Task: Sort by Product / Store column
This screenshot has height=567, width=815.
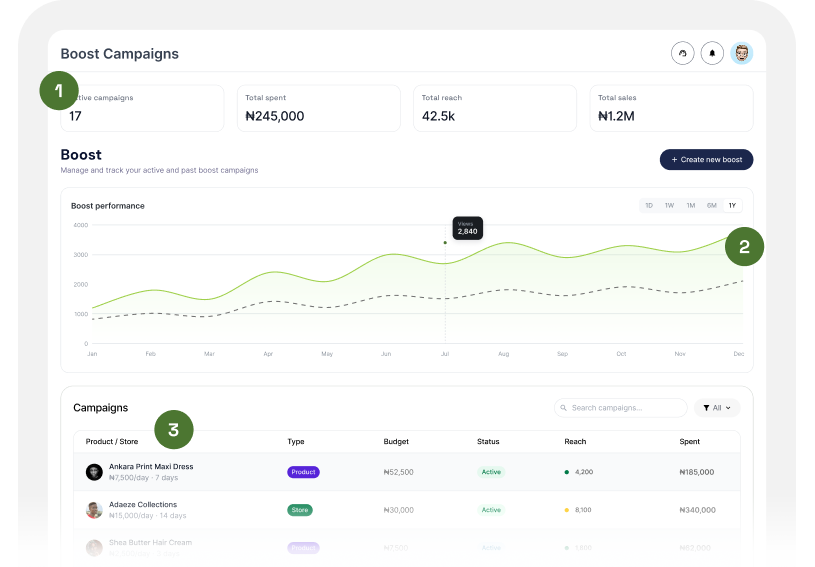Action: tap(112, 441)
